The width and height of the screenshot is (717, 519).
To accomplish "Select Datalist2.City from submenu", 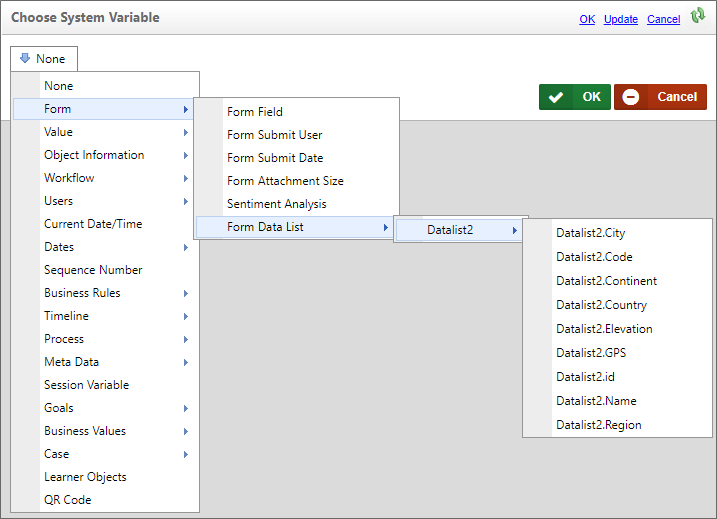I will tap(590, 233).
